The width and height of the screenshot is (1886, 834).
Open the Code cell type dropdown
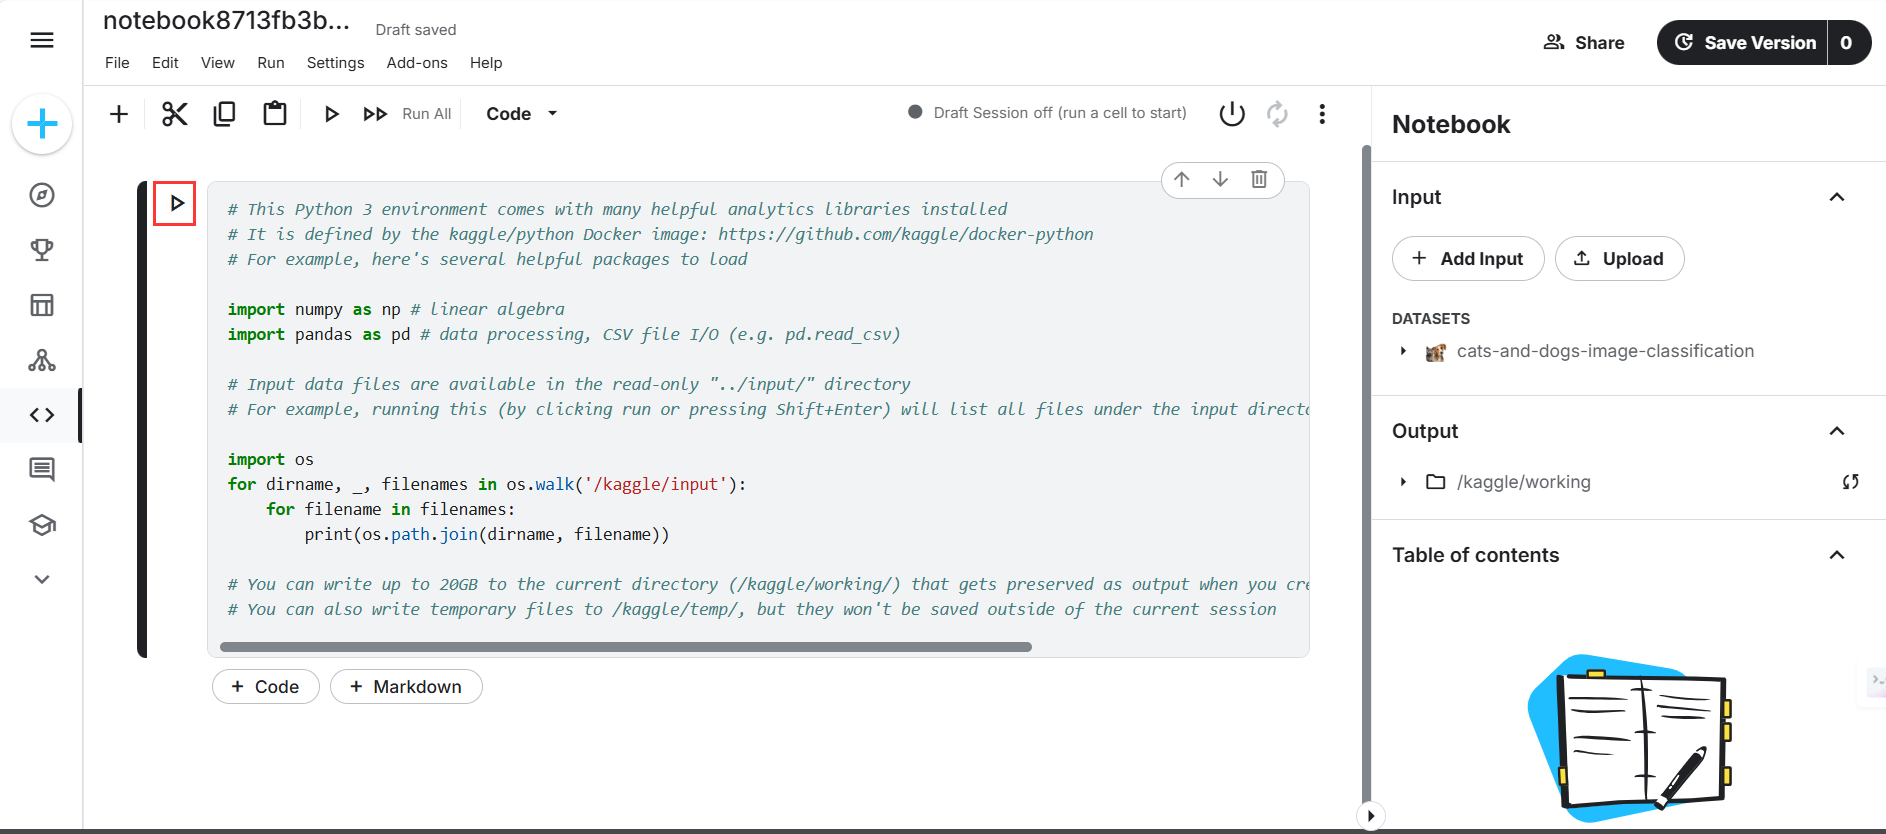521,114
